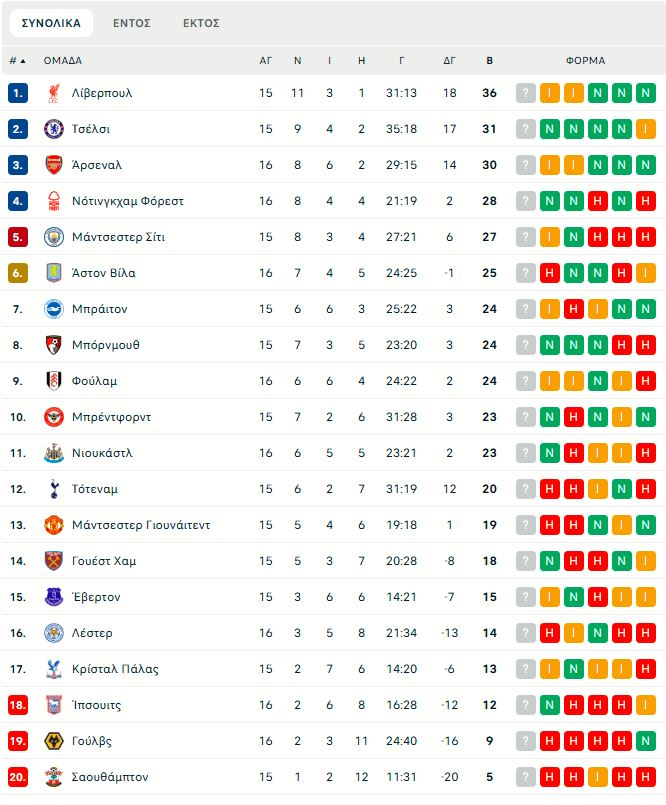Open the Λίβερπουλ team link
This screenshot has height=805, width=666.
(x=102, y=93)
